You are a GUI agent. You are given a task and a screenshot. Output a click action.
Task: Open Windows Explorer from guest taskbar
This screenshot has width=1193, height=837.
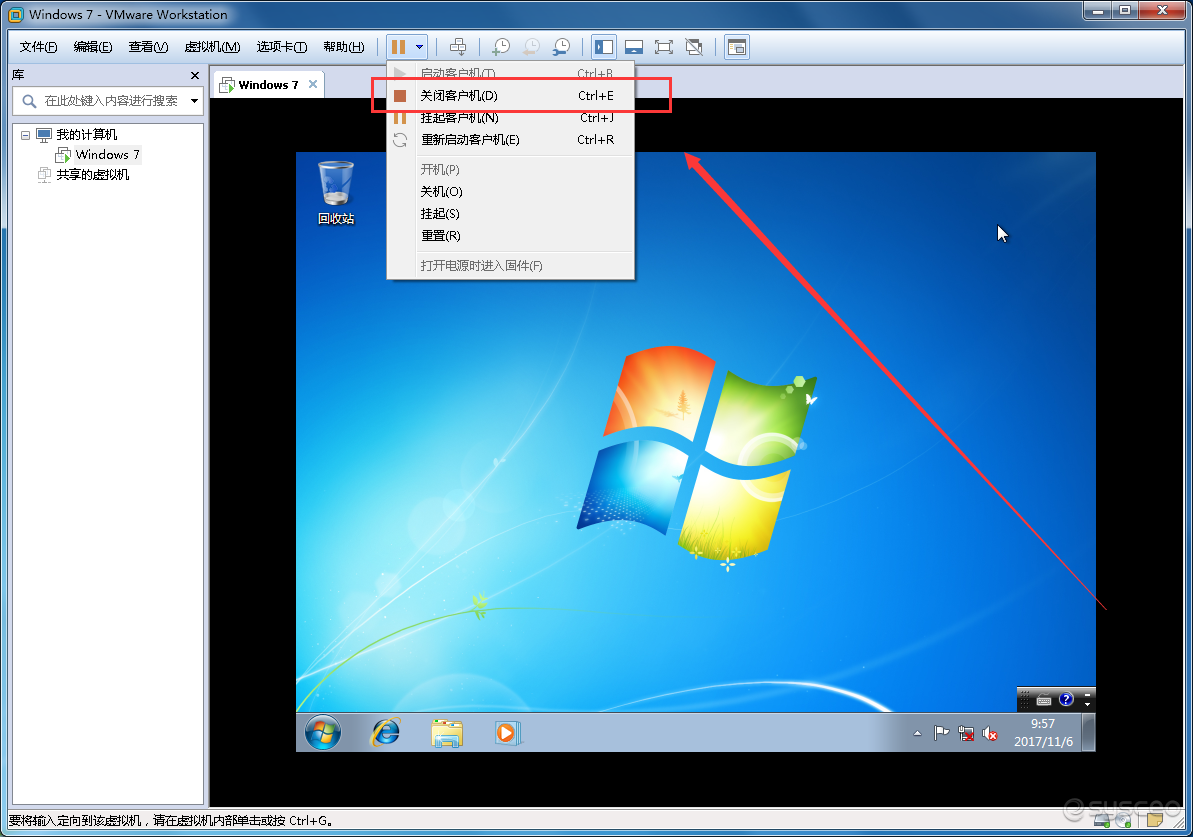coord(446,733)
